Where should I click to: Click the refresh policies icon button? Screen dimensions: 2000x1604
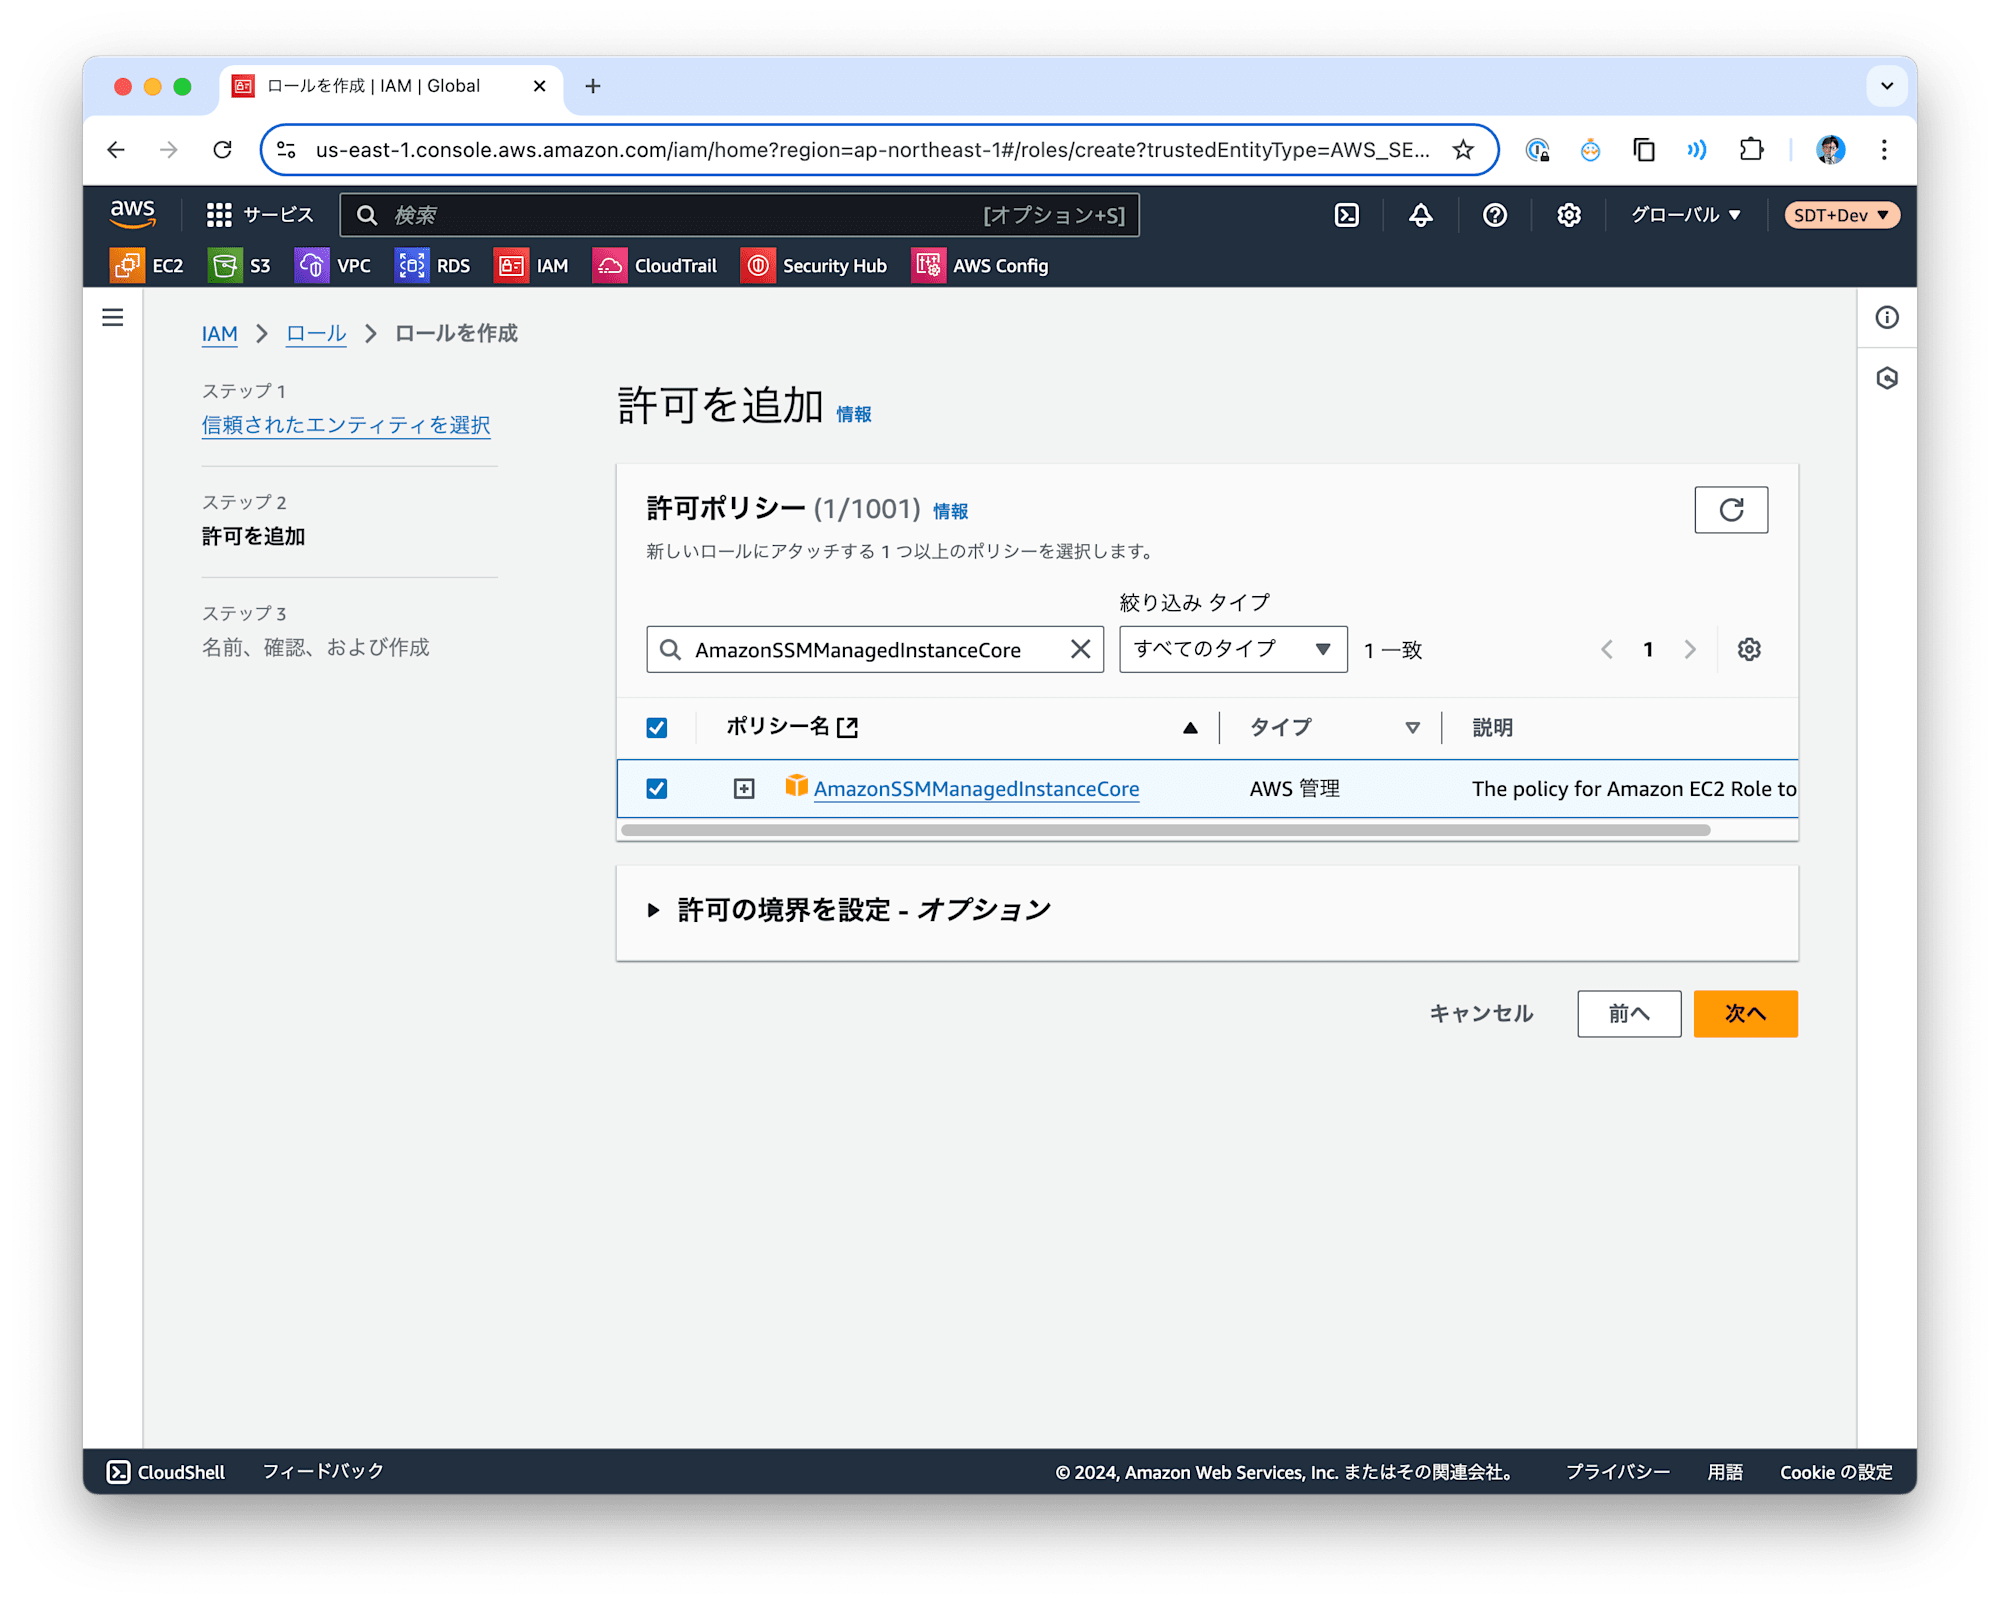tap(1732, 509)
